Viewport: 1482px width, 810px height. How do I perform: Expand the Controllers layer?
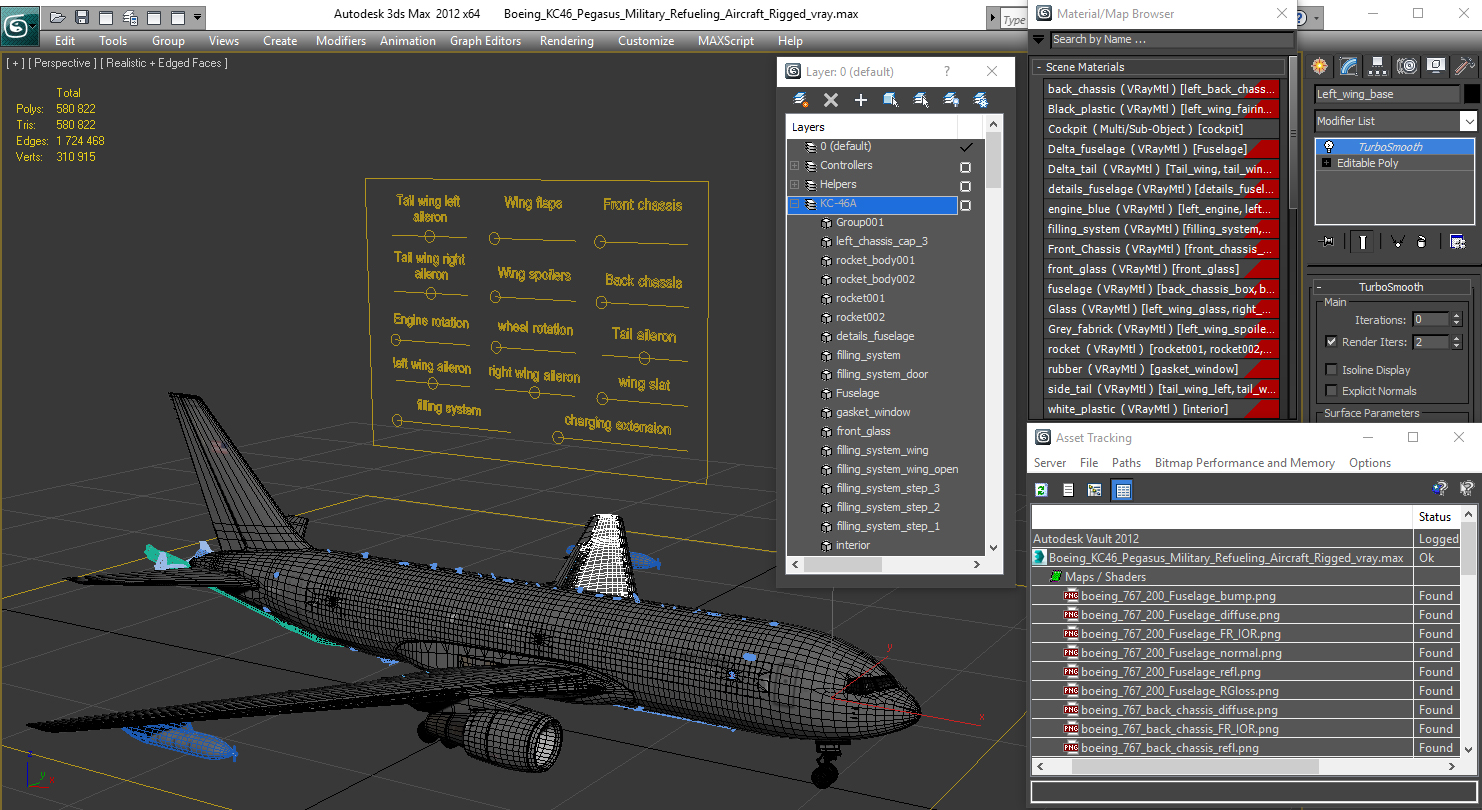click(795, 166)
